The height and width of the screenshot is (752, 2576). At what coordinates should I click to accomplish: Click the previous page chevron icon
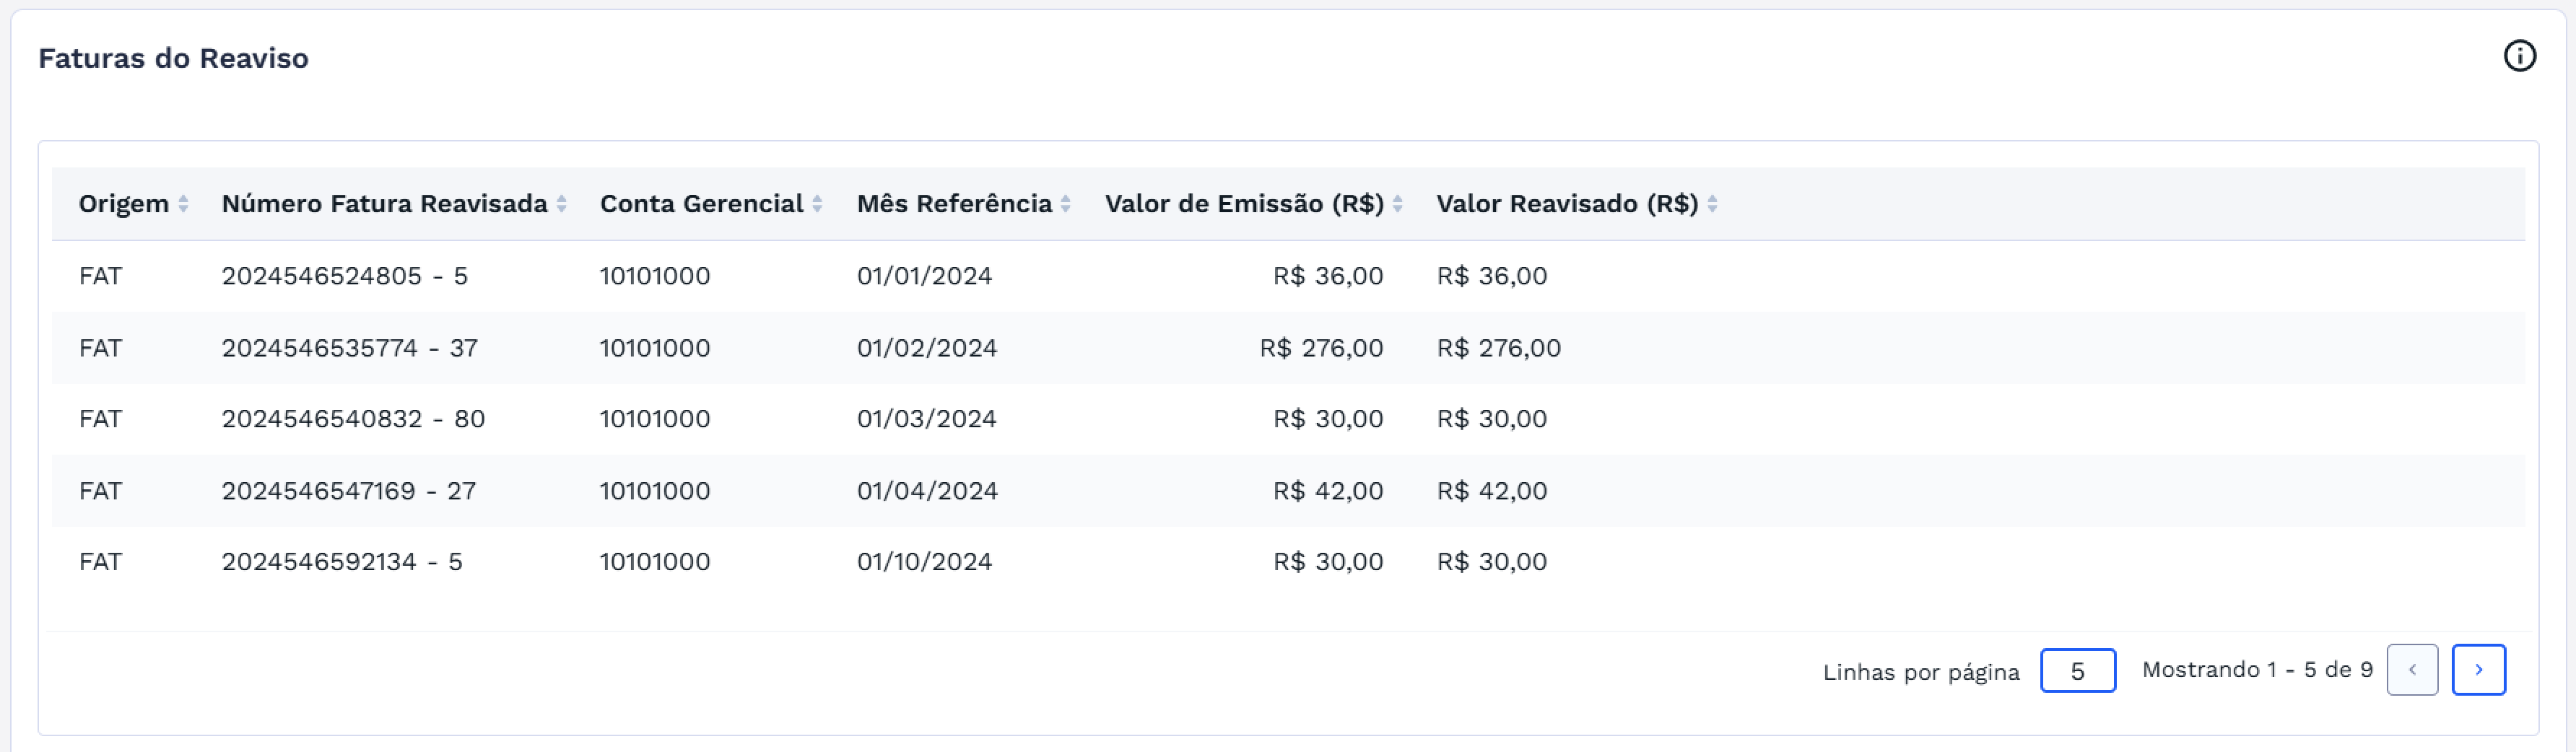[x=2413, y=670]
